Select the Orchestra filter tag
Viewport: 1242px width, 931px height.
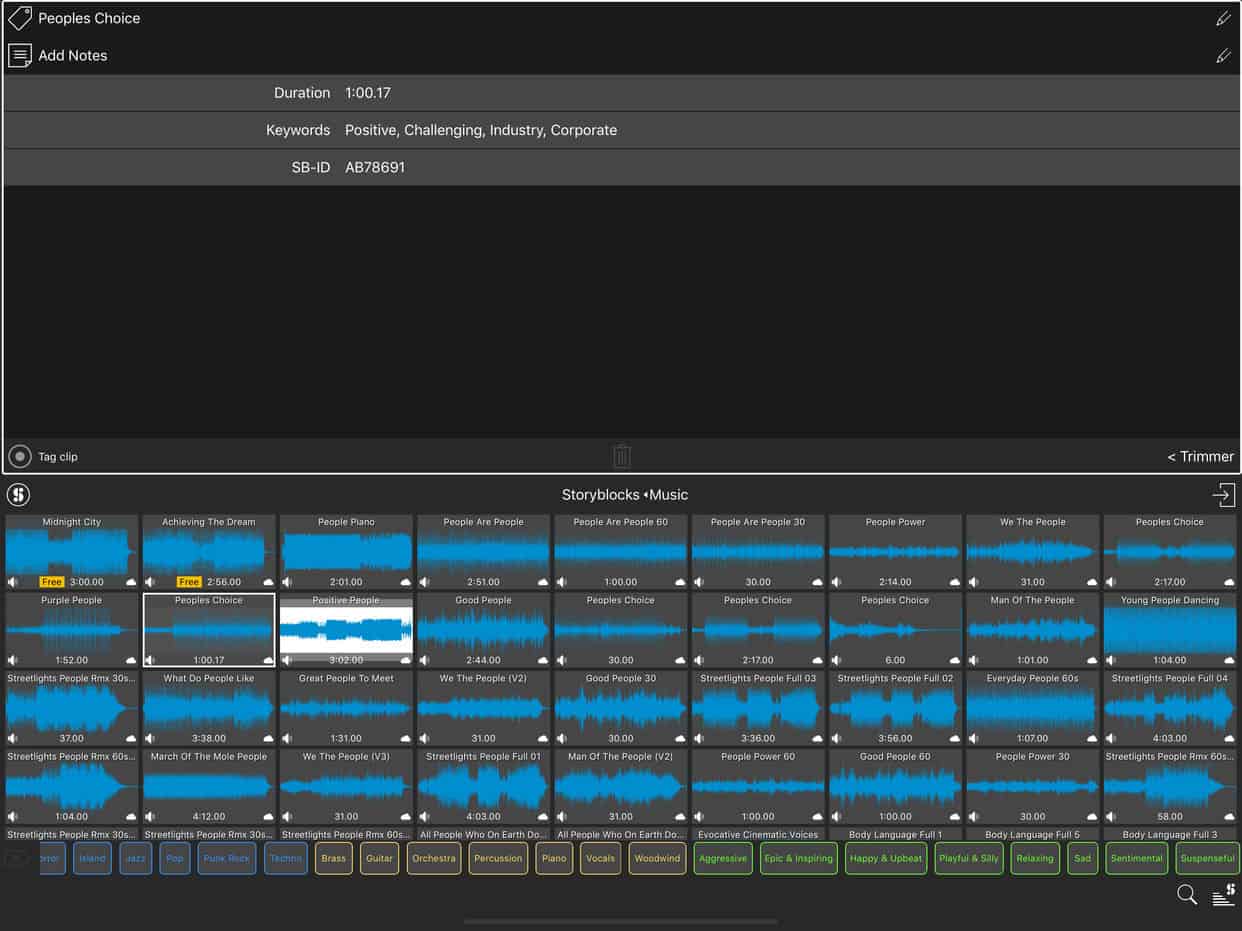[x=434, y=858]
